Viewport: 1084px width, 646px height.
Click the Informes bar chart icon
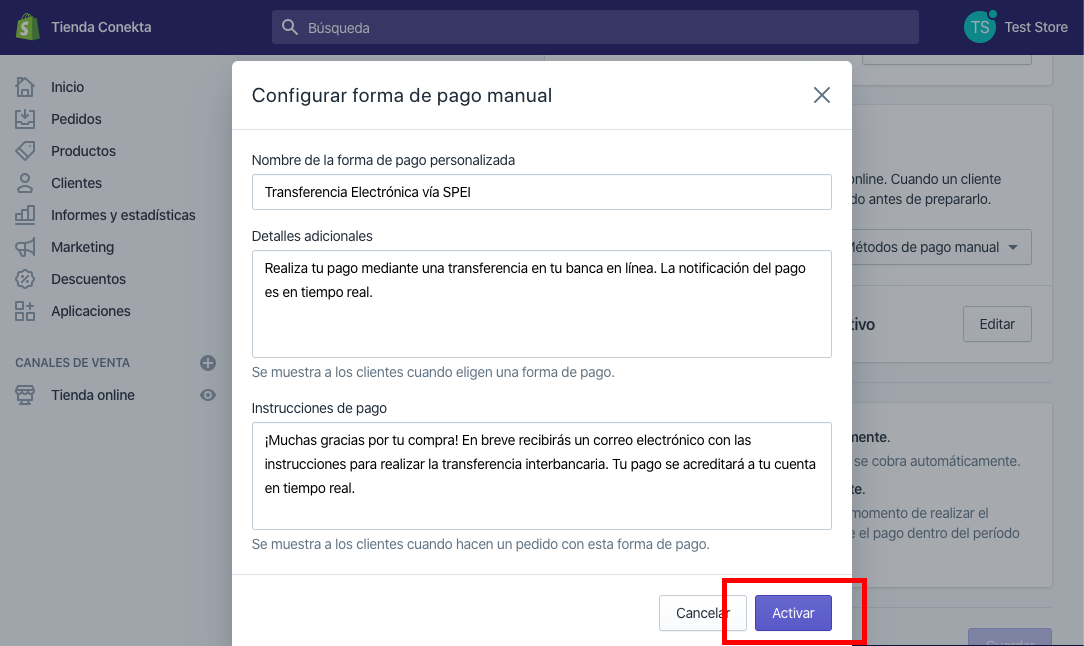click(x=25, y=215)
